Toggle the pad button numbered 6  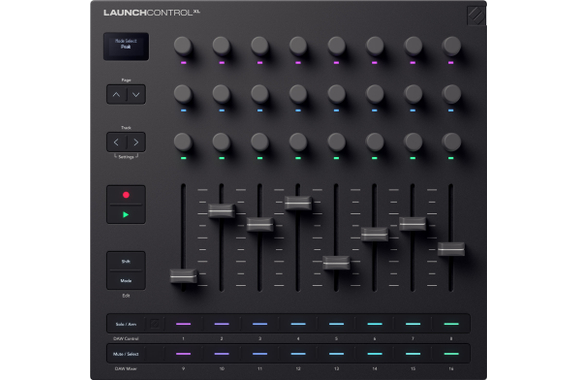[374, 324]
